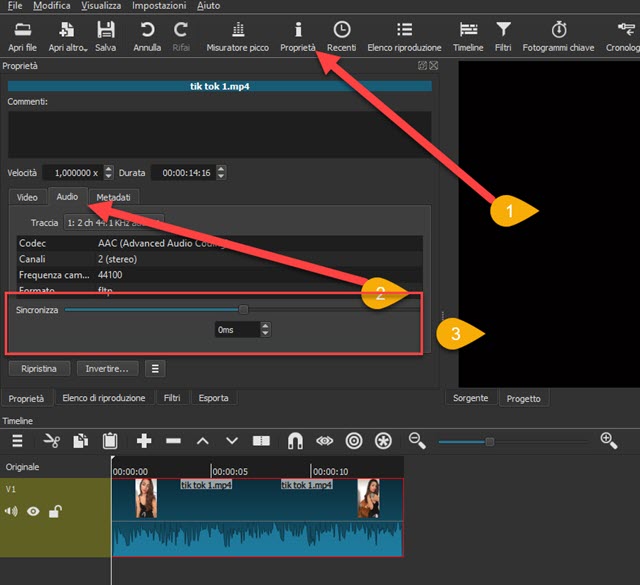Image resolution: width=640 pixels, height=585 pixels.
Task: Select bottom Proprietà panel tab
Action: point(27,398)
